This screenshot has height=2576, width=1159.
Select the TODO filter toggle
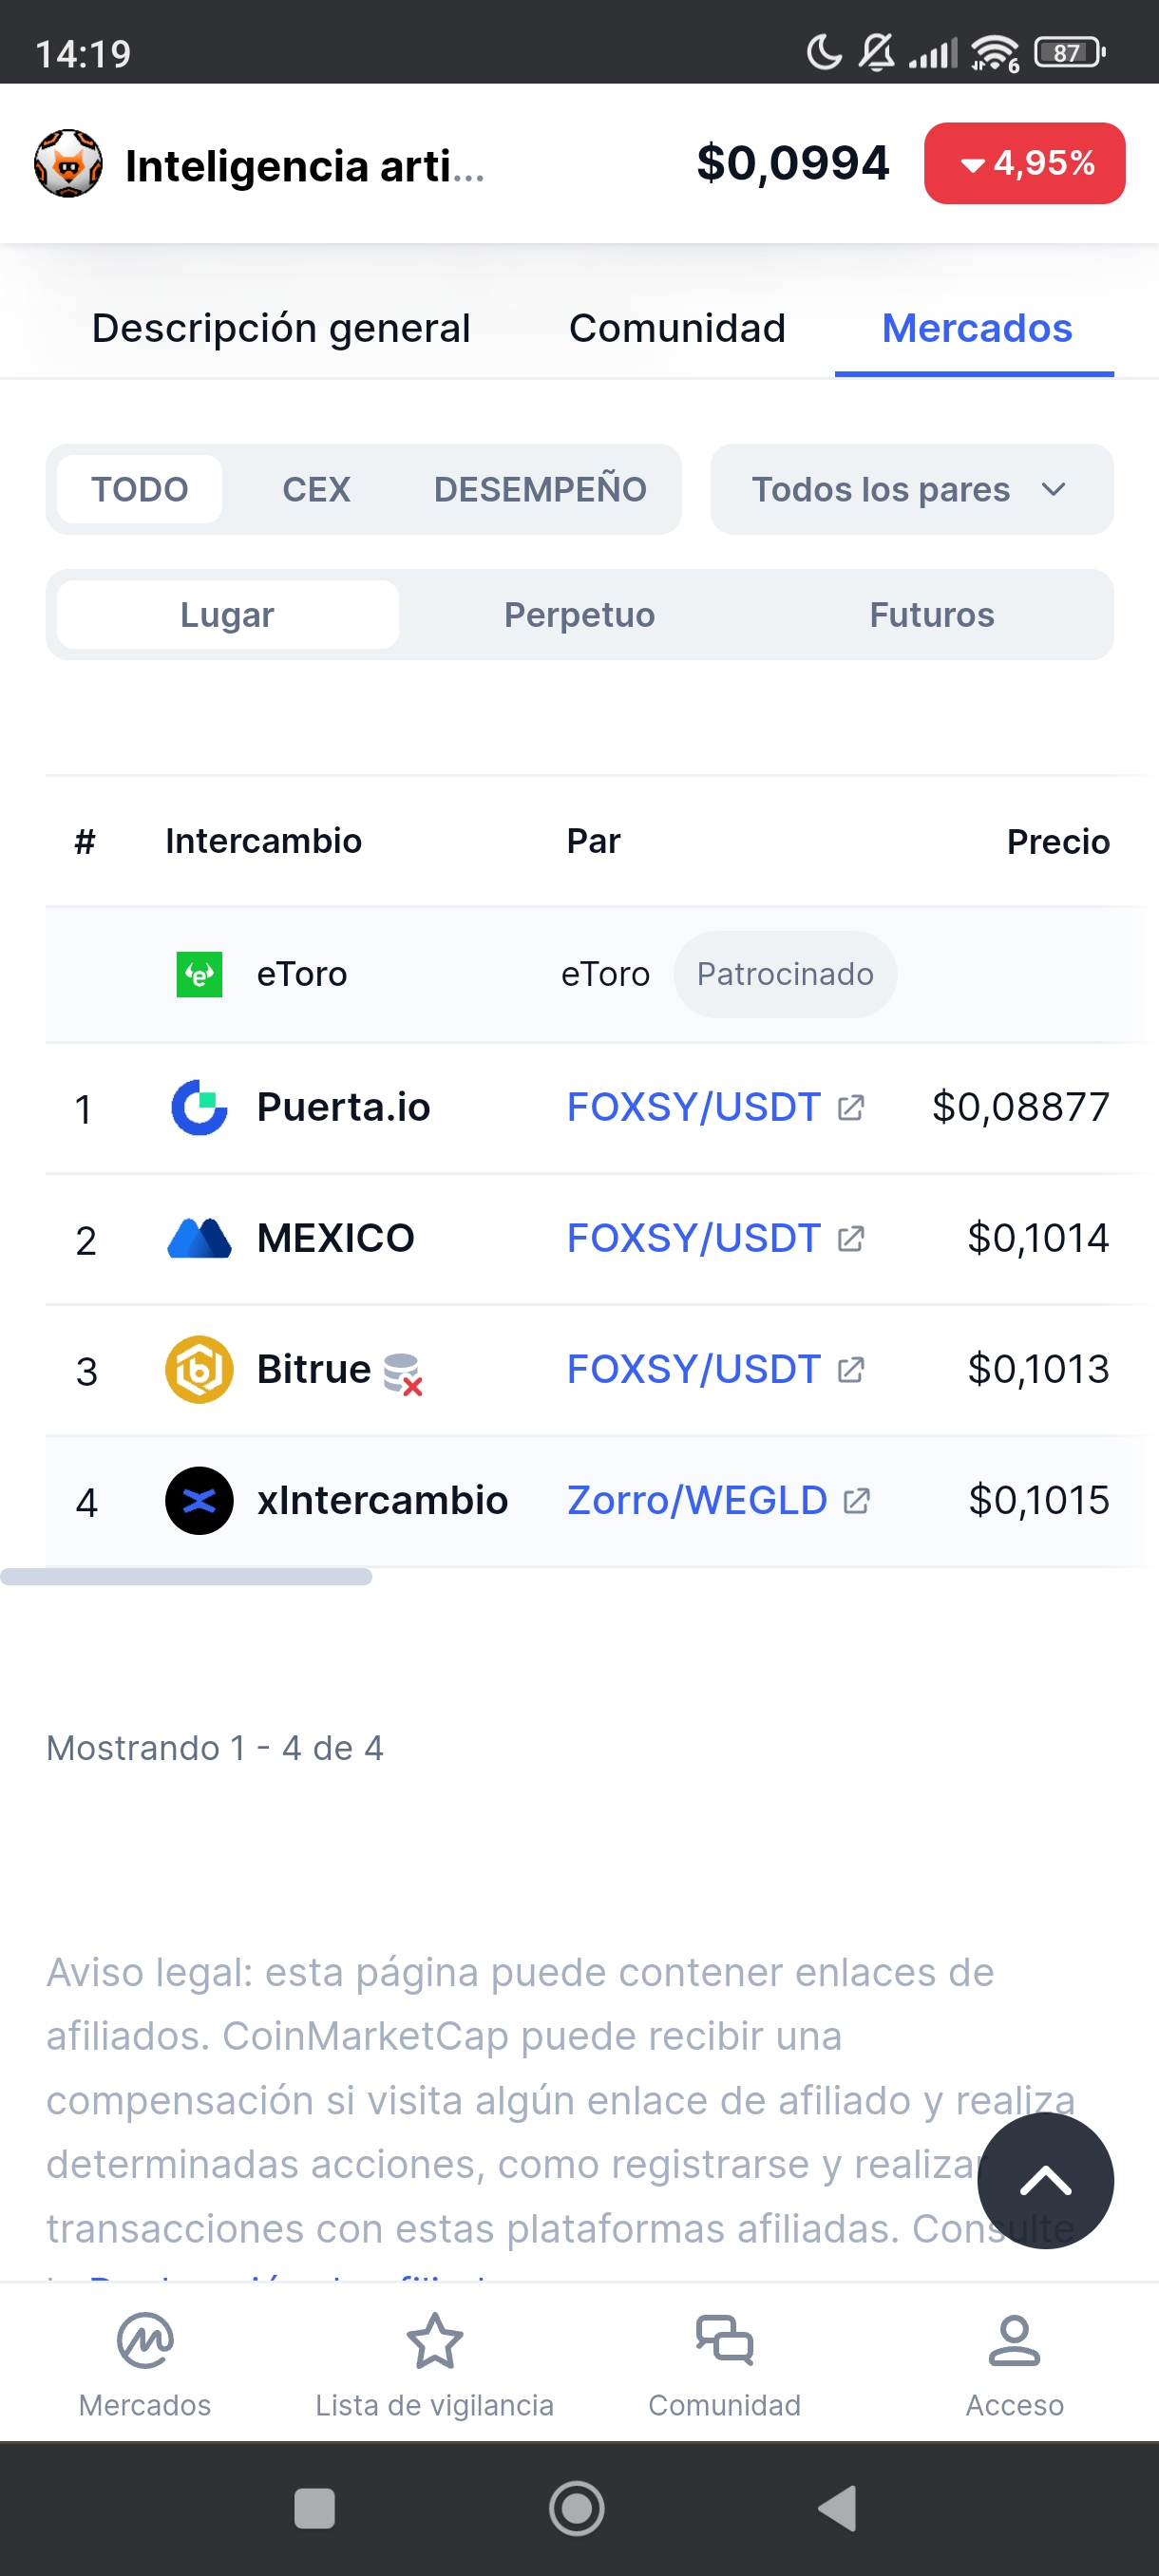140,489
